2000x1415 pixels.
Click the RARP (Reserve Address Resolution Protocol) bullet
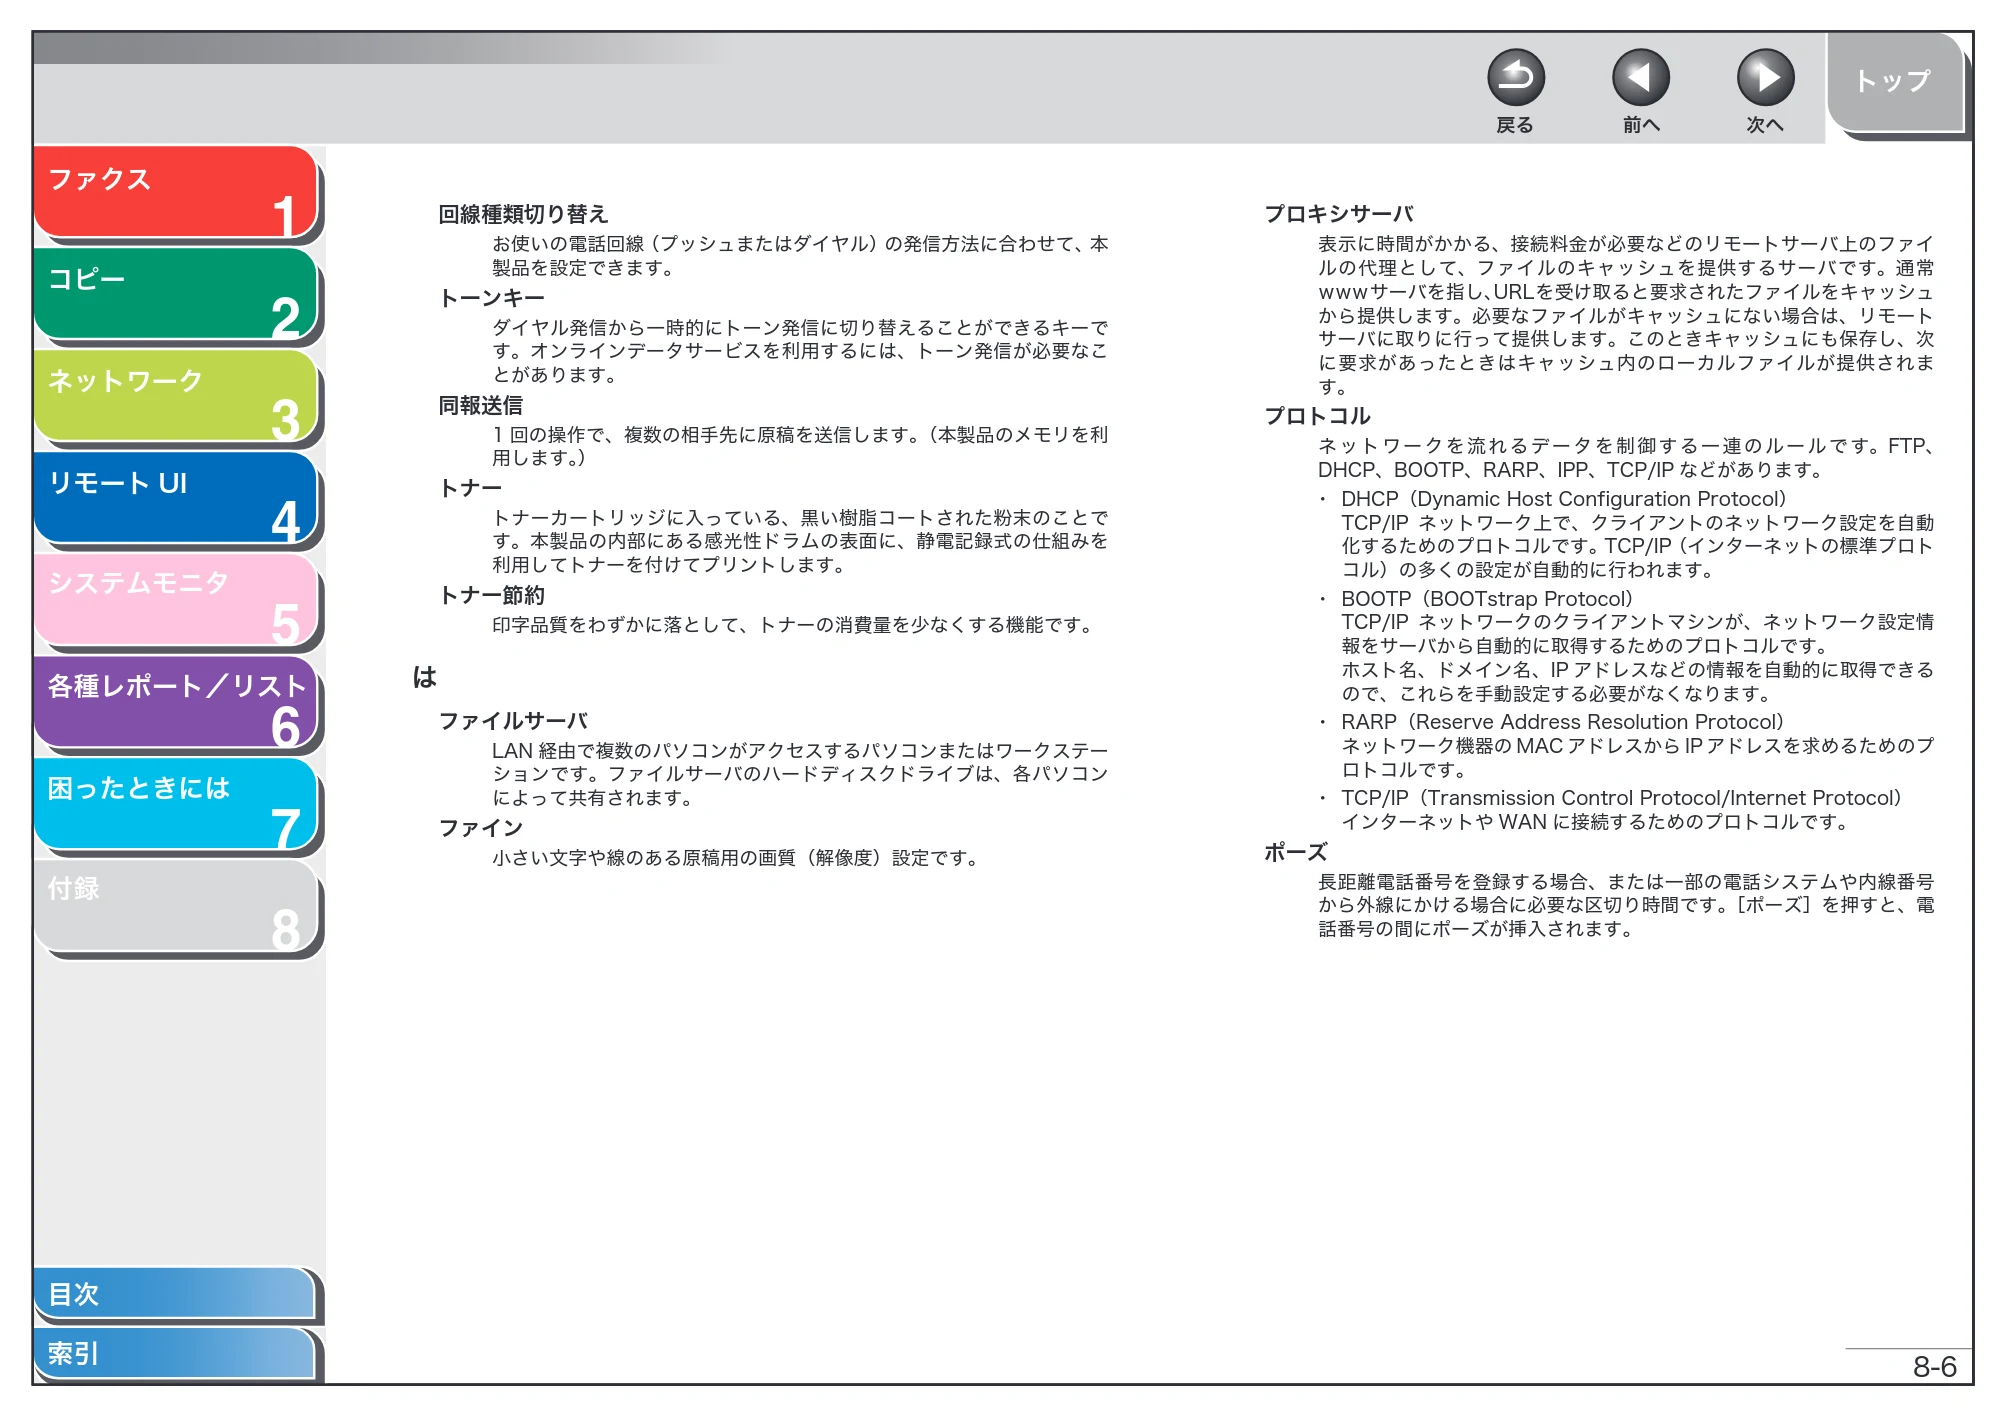(1562, 722)
